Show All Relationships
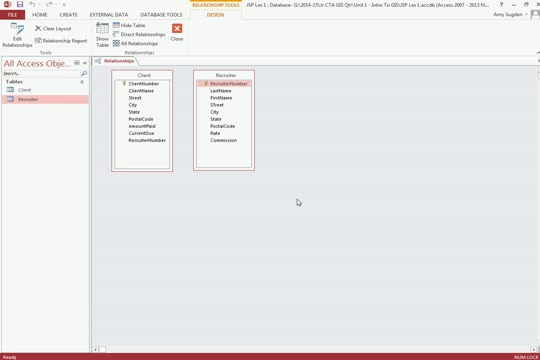Image resolution: width=540 pixels, height=360 pixels. point(135,43)
